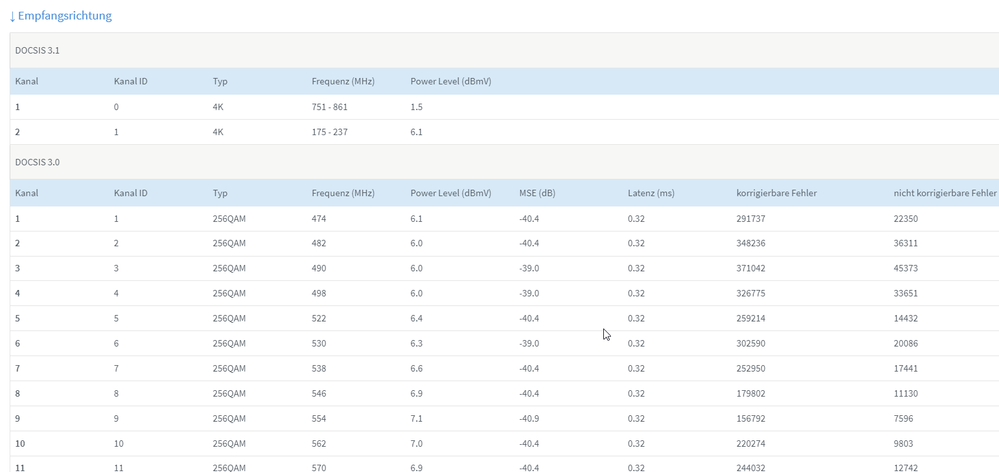Select correctable errors value 326775

pyautogui.click(x=751, y=294)
